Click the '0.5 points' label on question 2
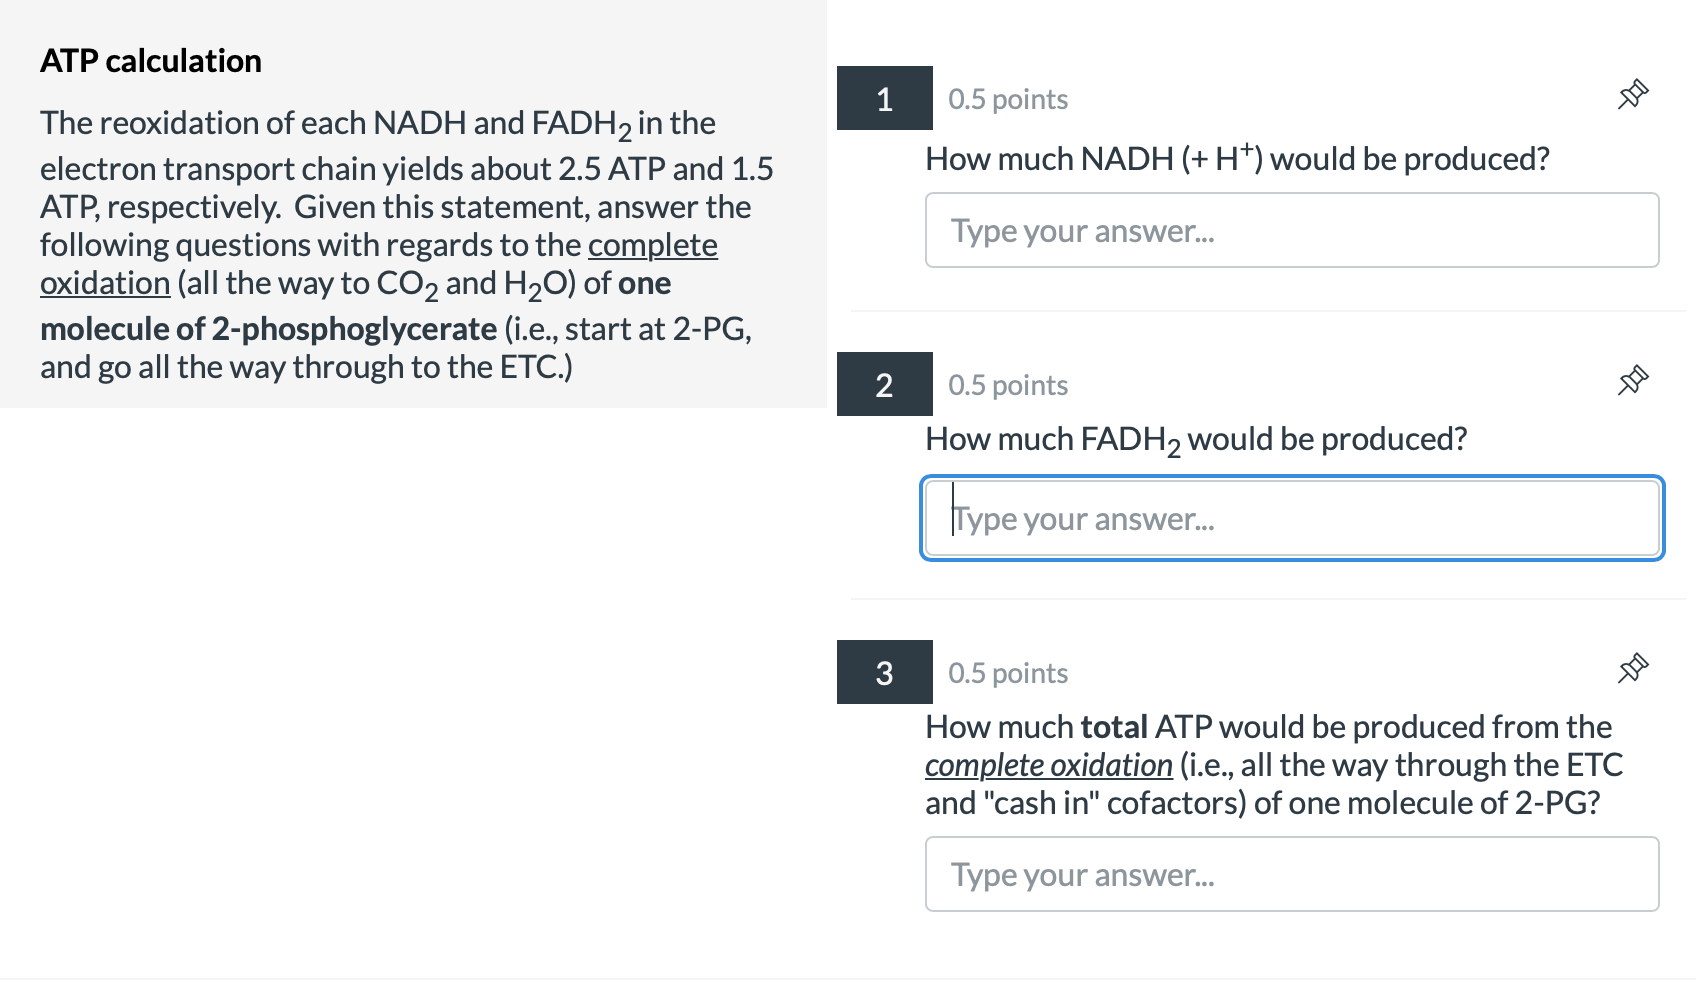This screenshot has width=1696, height=982. click(1007, 385)
